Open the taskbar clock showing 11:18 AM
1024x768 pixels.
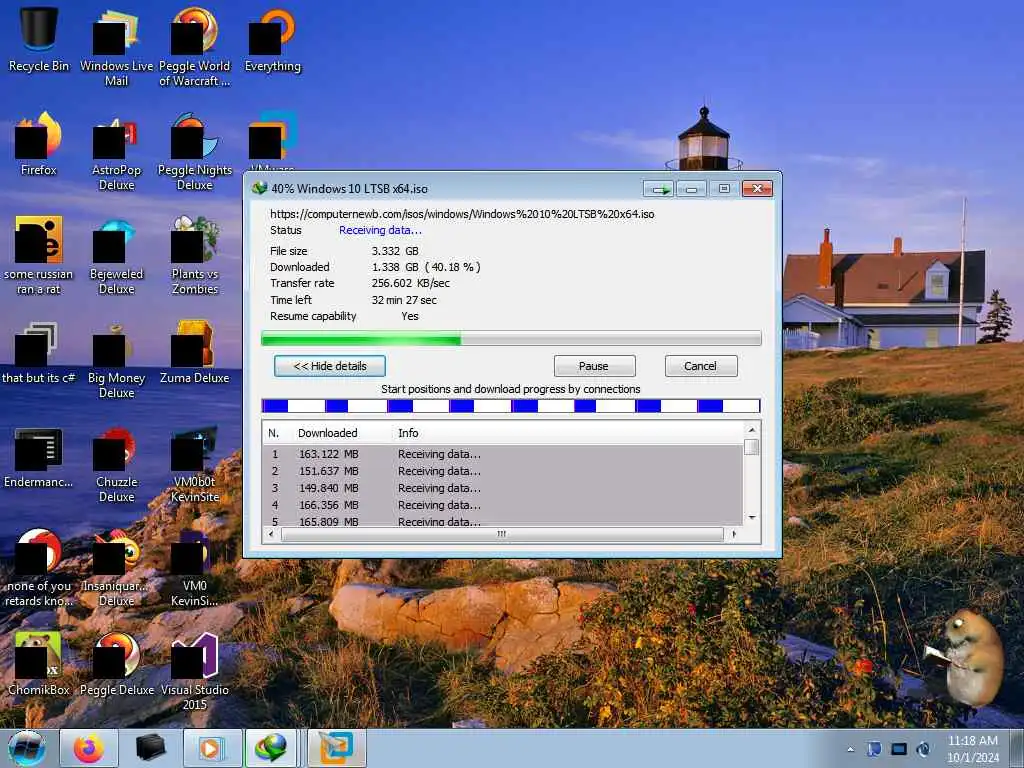[973, 748]
